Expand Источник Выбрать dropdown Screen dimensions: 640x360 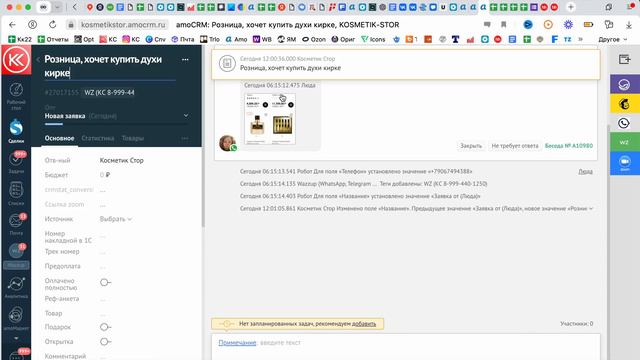coord(116,219)
